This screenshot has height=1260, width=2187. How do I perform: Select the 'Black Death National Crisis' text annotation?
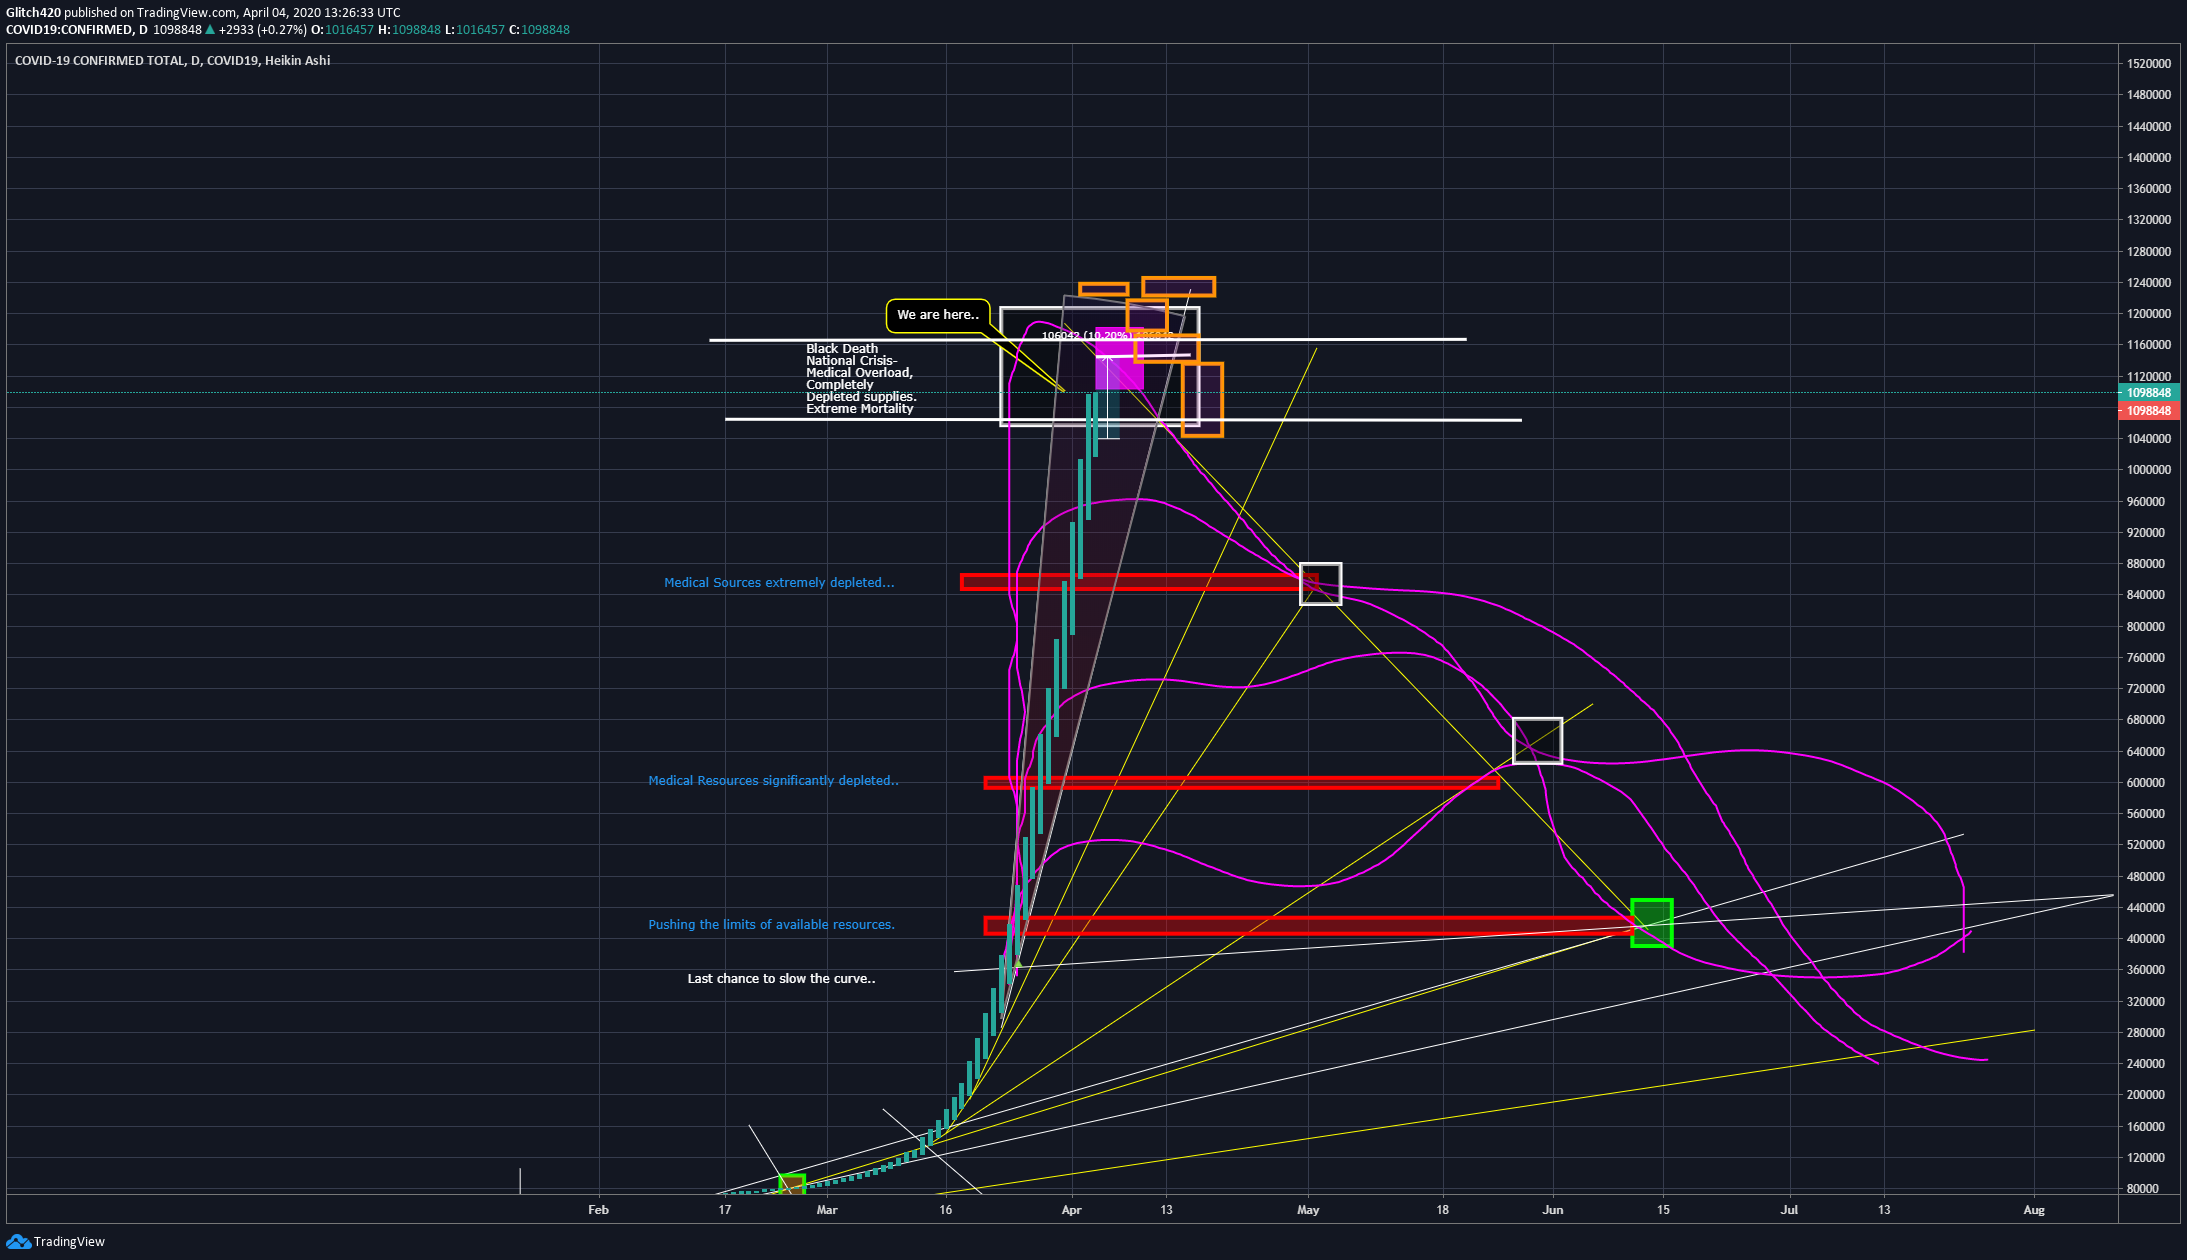coord(861,379)
